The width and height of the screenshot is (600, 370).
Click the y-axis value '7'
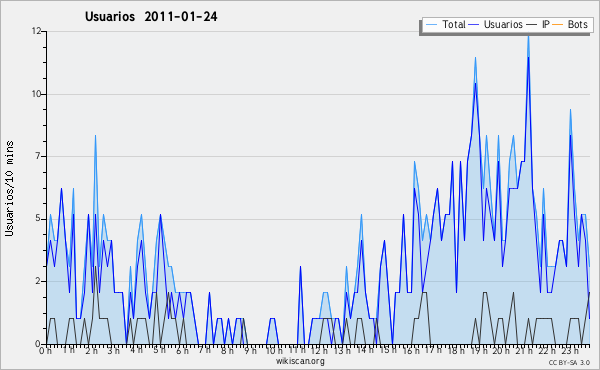(x=38, y=156)
